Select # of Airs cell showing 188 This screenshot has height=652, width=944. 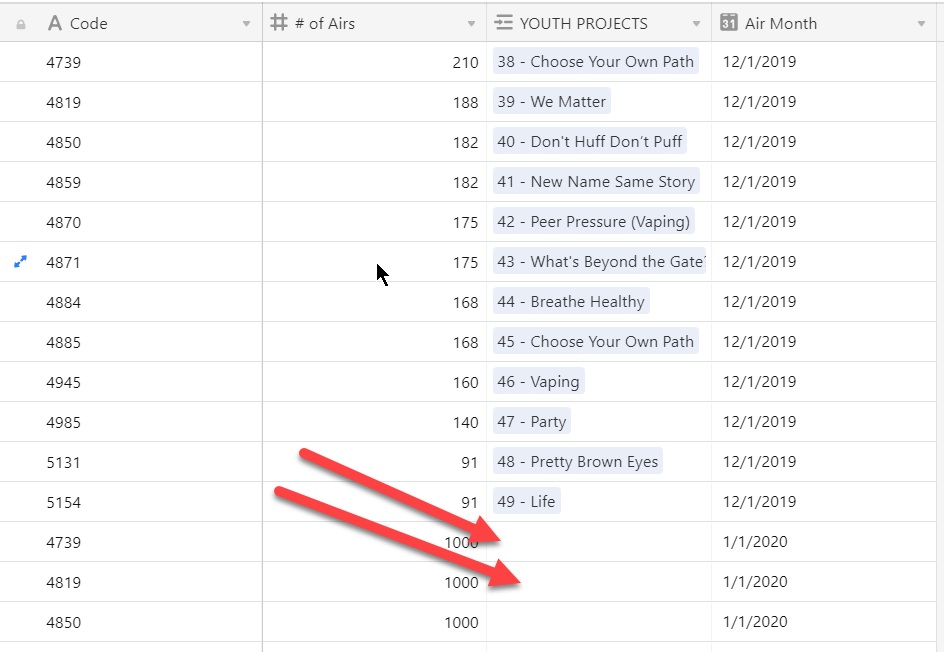(x=374, y=102)
